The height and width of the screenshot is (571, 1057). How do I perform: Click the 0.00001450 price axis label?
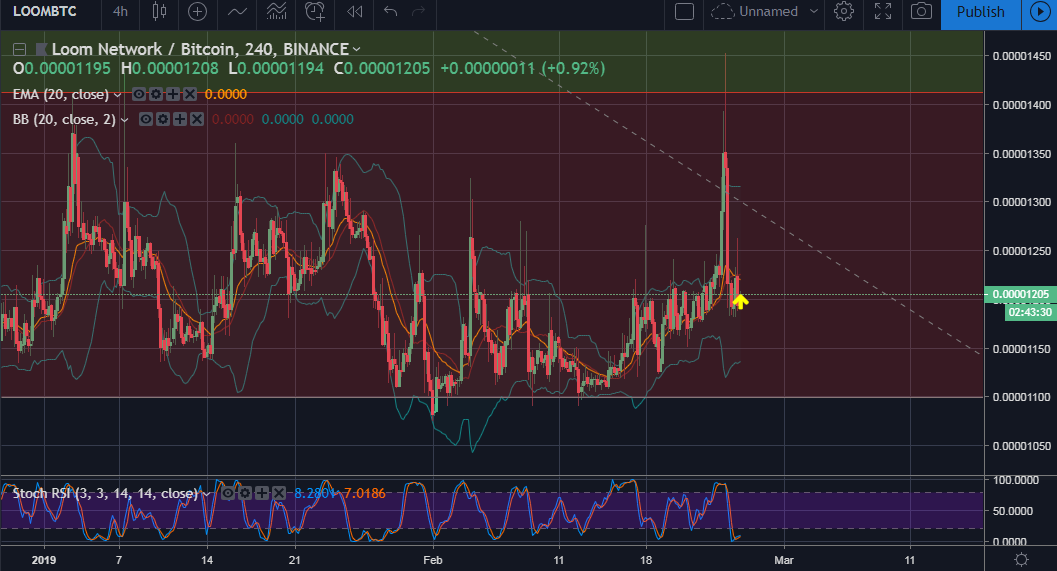tap(1021, 56)
